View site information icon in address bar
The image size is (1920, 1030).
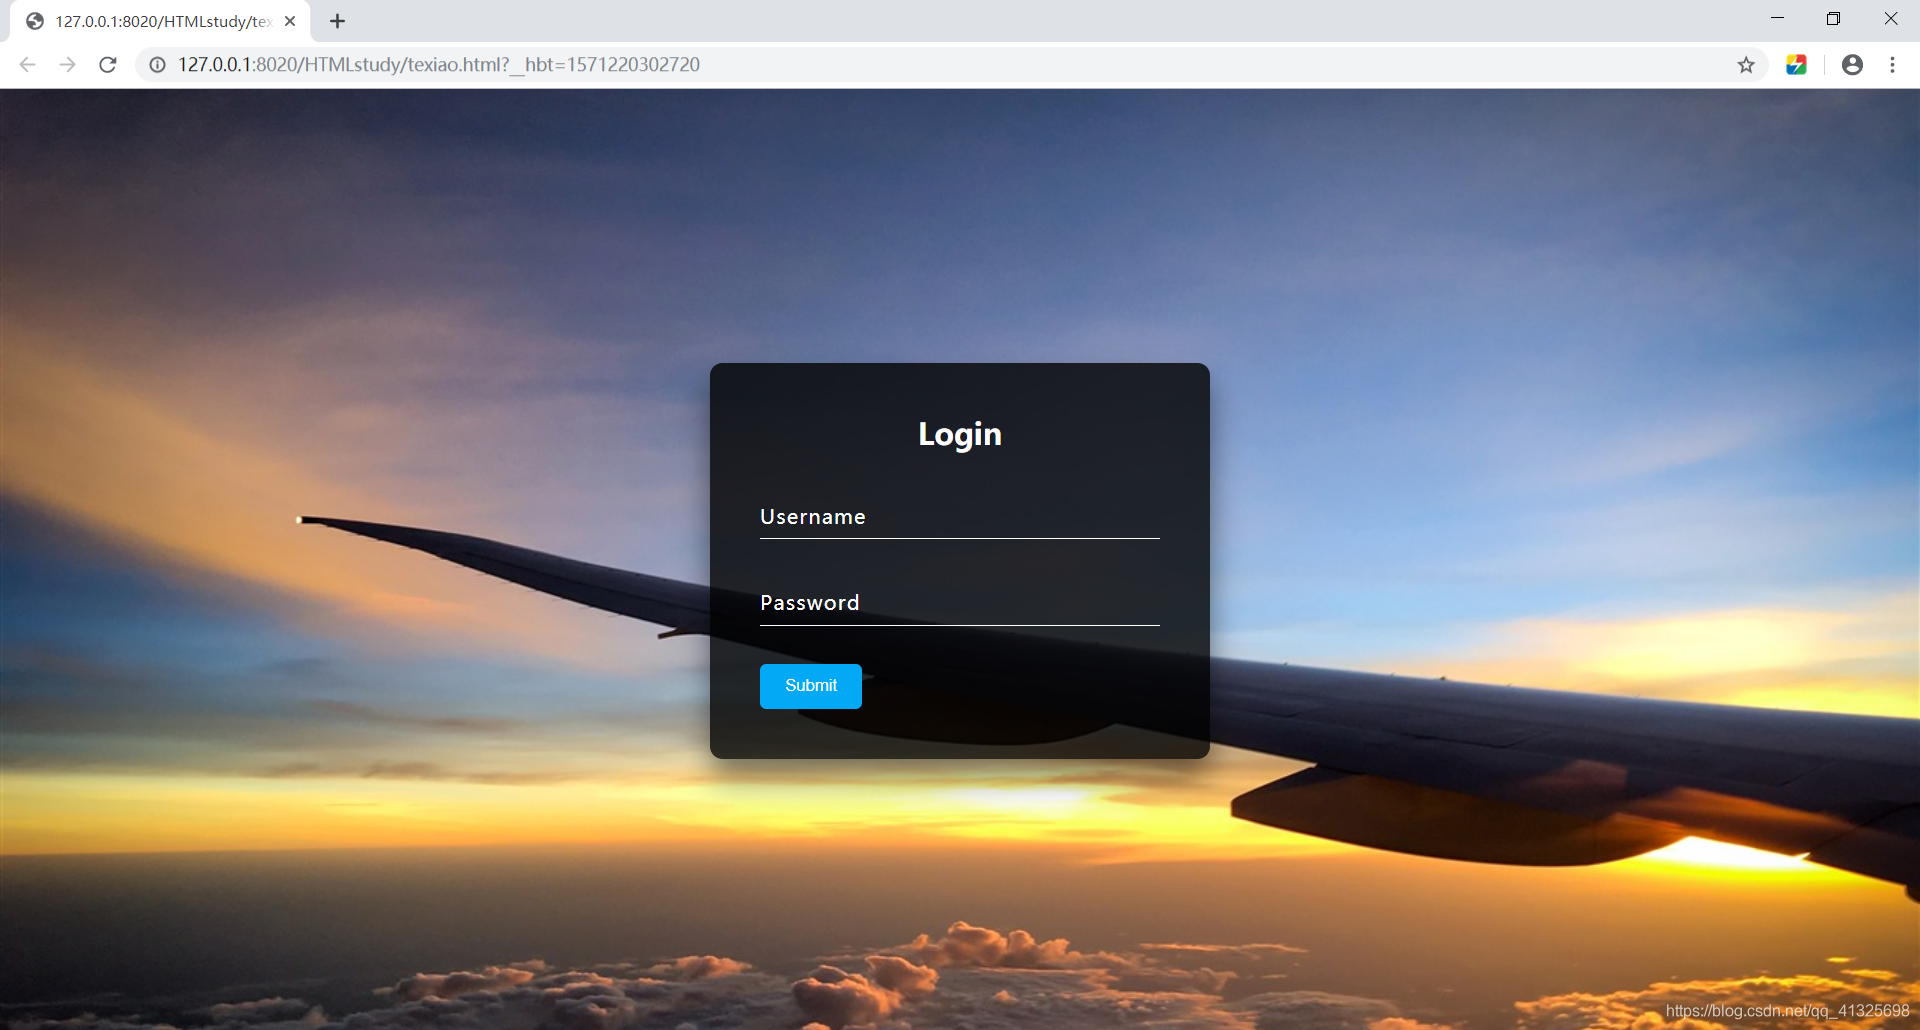tap(157, 65)
